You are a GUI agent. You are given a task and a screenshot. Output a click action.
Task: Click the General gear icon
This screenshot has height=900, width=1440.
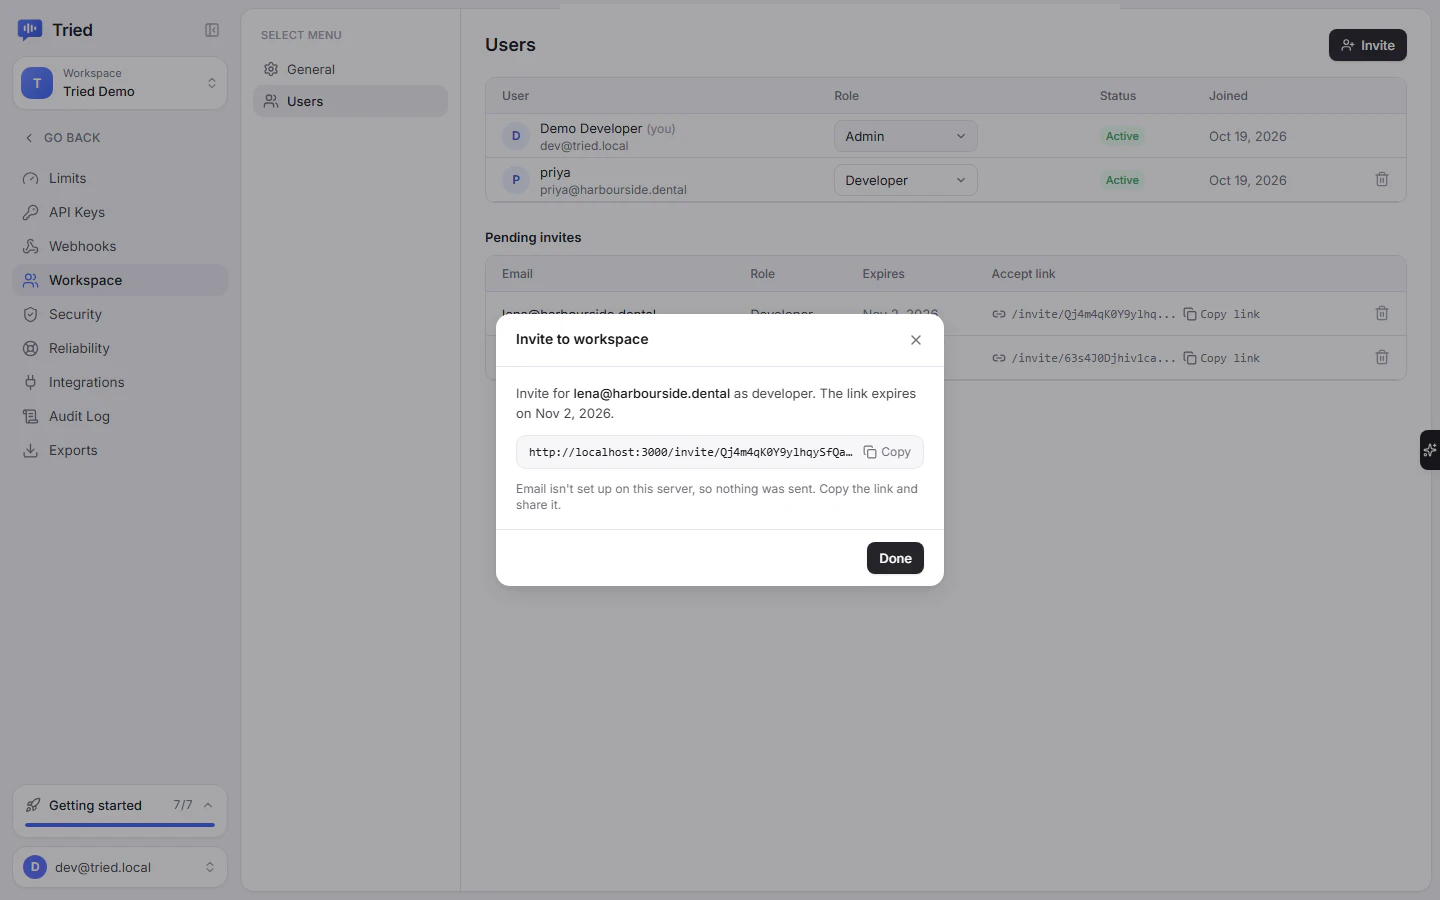pos(271,69)
